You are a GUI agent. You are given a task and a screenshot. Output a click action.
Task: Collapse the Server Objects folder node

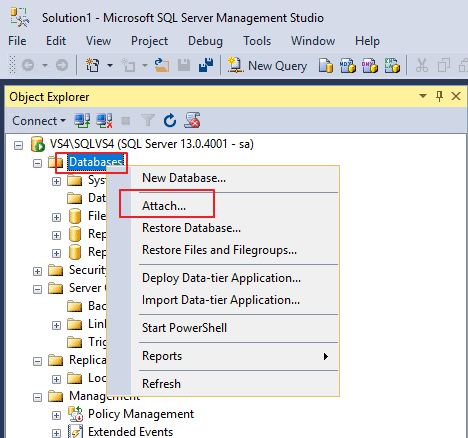point(37,289)
